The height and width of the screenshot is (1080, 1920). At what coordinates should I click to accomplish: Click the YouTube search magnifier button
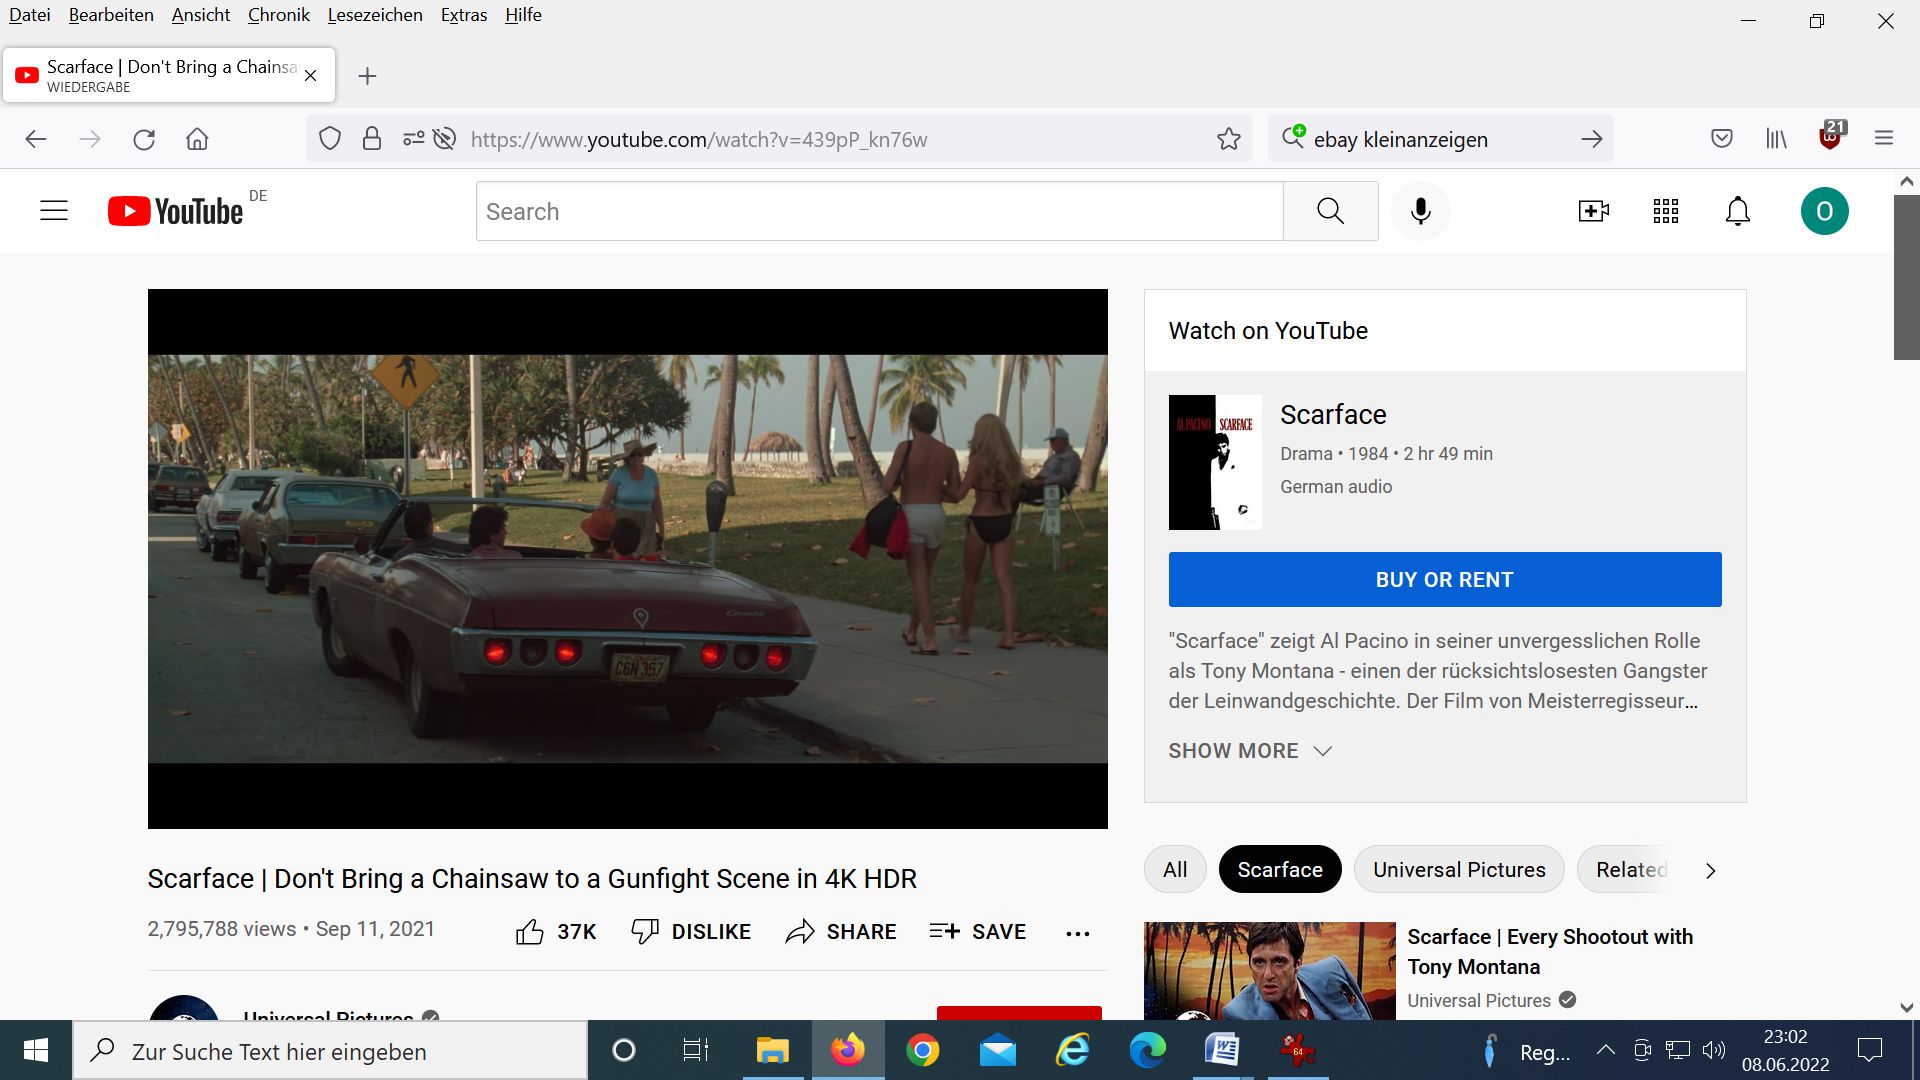tap(1330, 211)
